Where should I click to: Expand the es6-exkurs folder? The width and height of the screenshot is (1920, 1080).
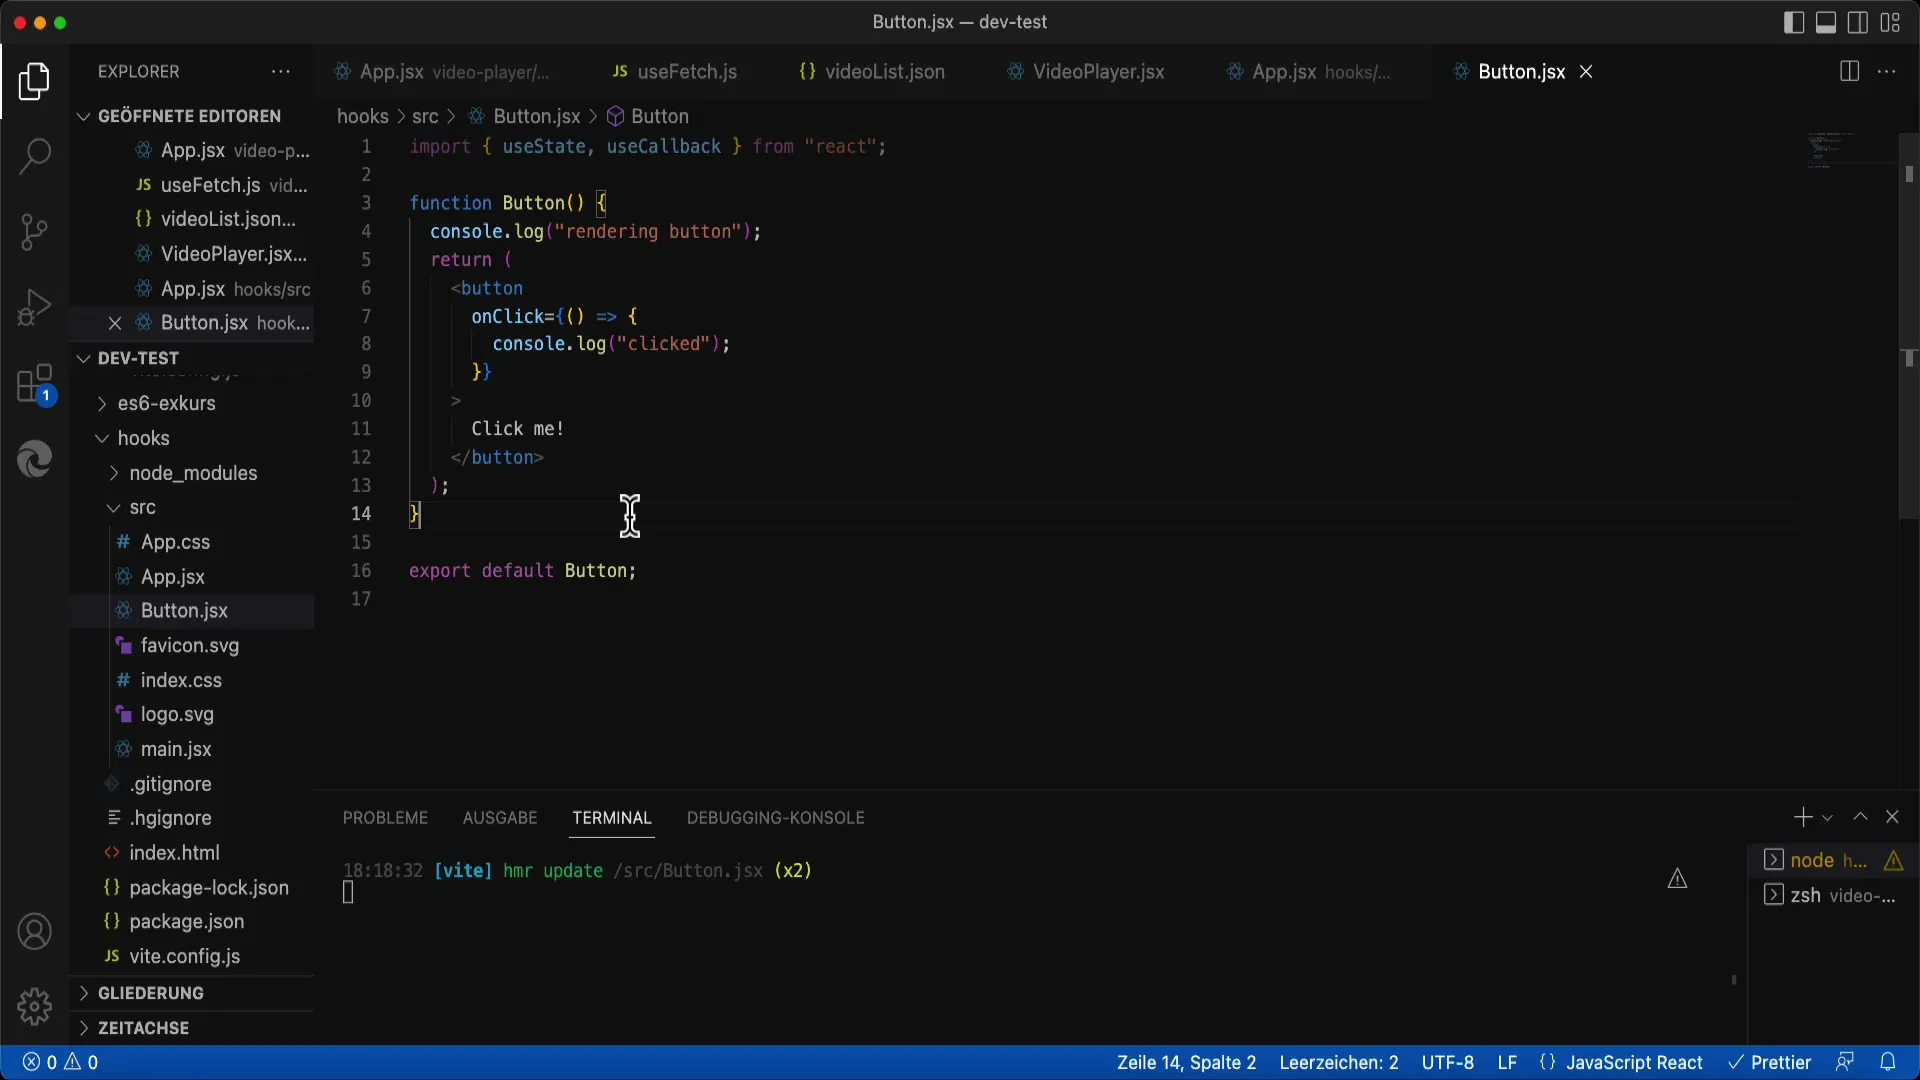pos(166,403)
